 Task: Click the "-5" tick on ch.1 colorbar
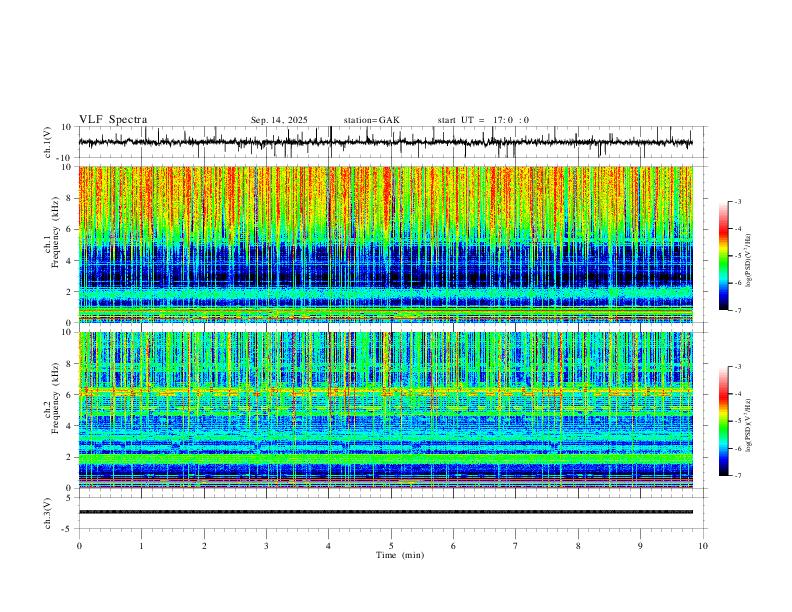(738, 256)
